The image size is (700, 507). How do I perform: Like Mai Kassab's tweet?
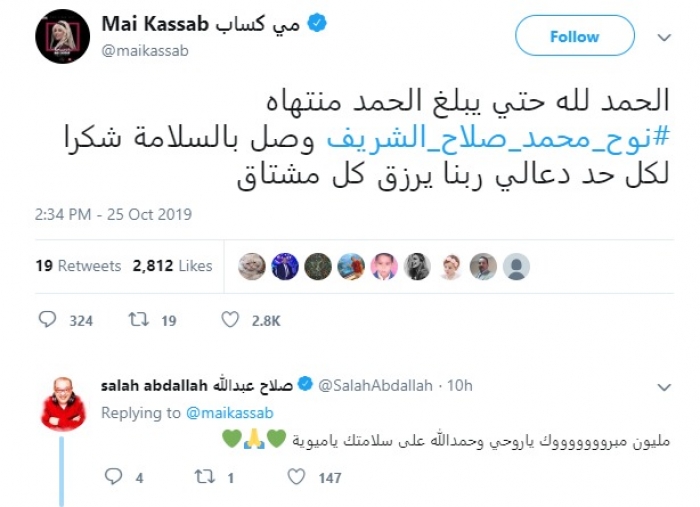(230, 320)
